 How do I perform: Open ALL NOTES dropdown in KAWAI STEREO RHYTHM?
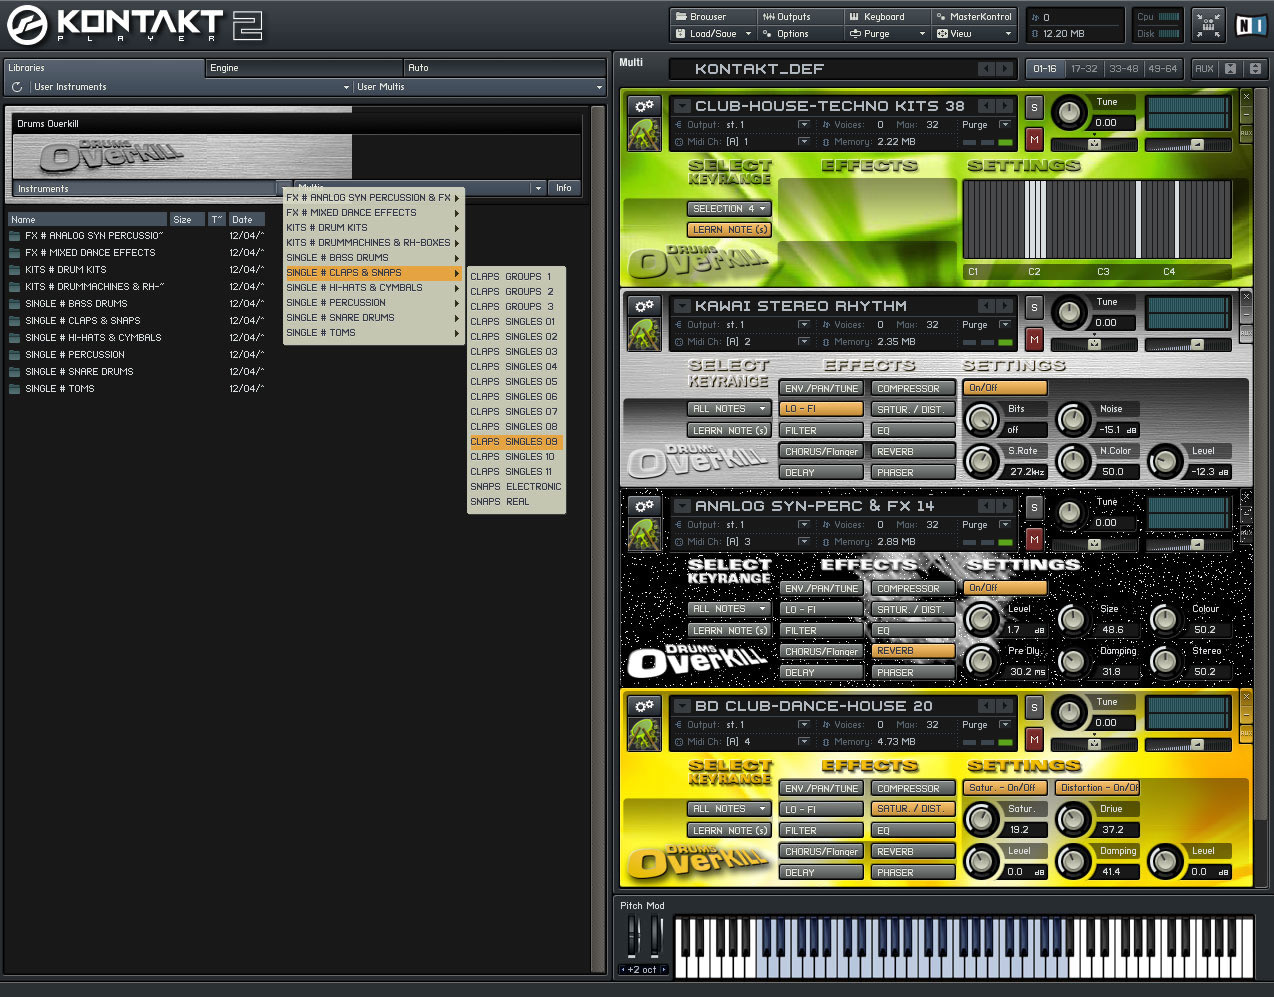pos(729,409)
